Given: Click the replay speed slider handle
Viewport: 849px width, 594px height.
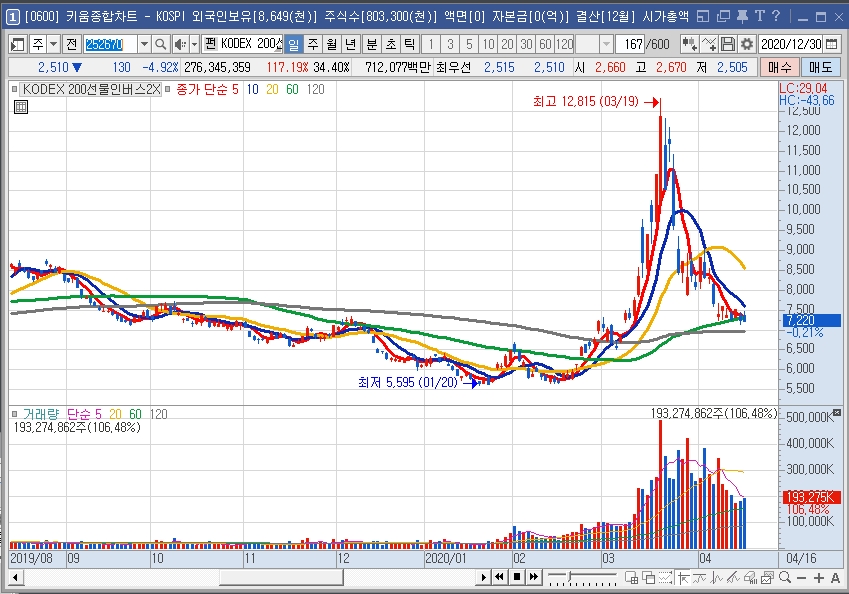Looking at the screenshot, I should [569, 577].
